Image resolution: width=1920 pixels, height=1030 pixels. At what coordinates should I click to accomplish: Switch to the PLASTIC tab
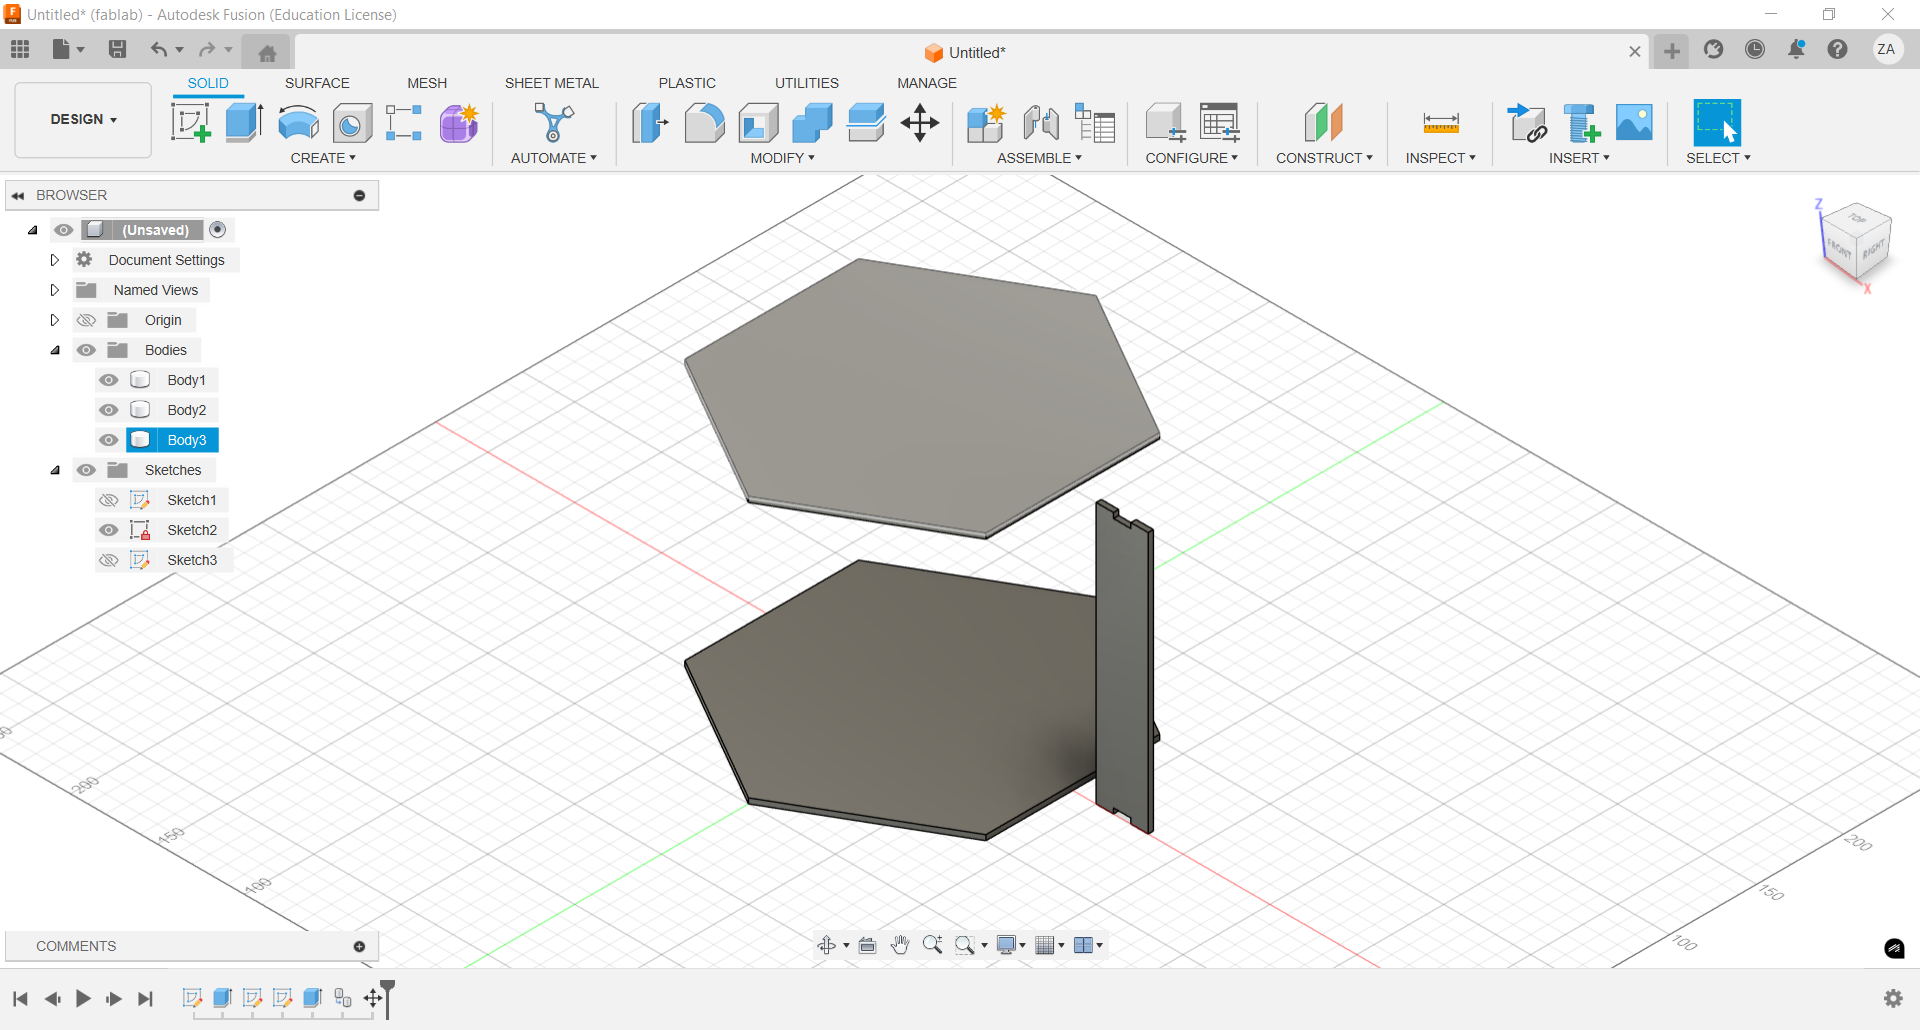pos(687,83)
